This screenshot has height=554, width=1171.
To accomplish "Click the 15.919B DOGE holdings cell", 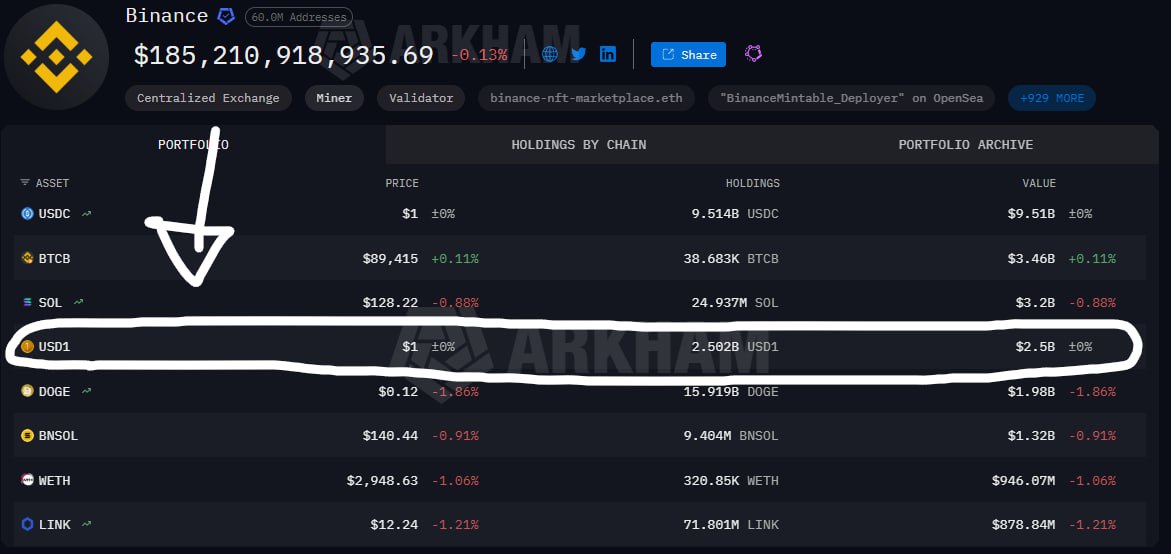I will (731, 391).
